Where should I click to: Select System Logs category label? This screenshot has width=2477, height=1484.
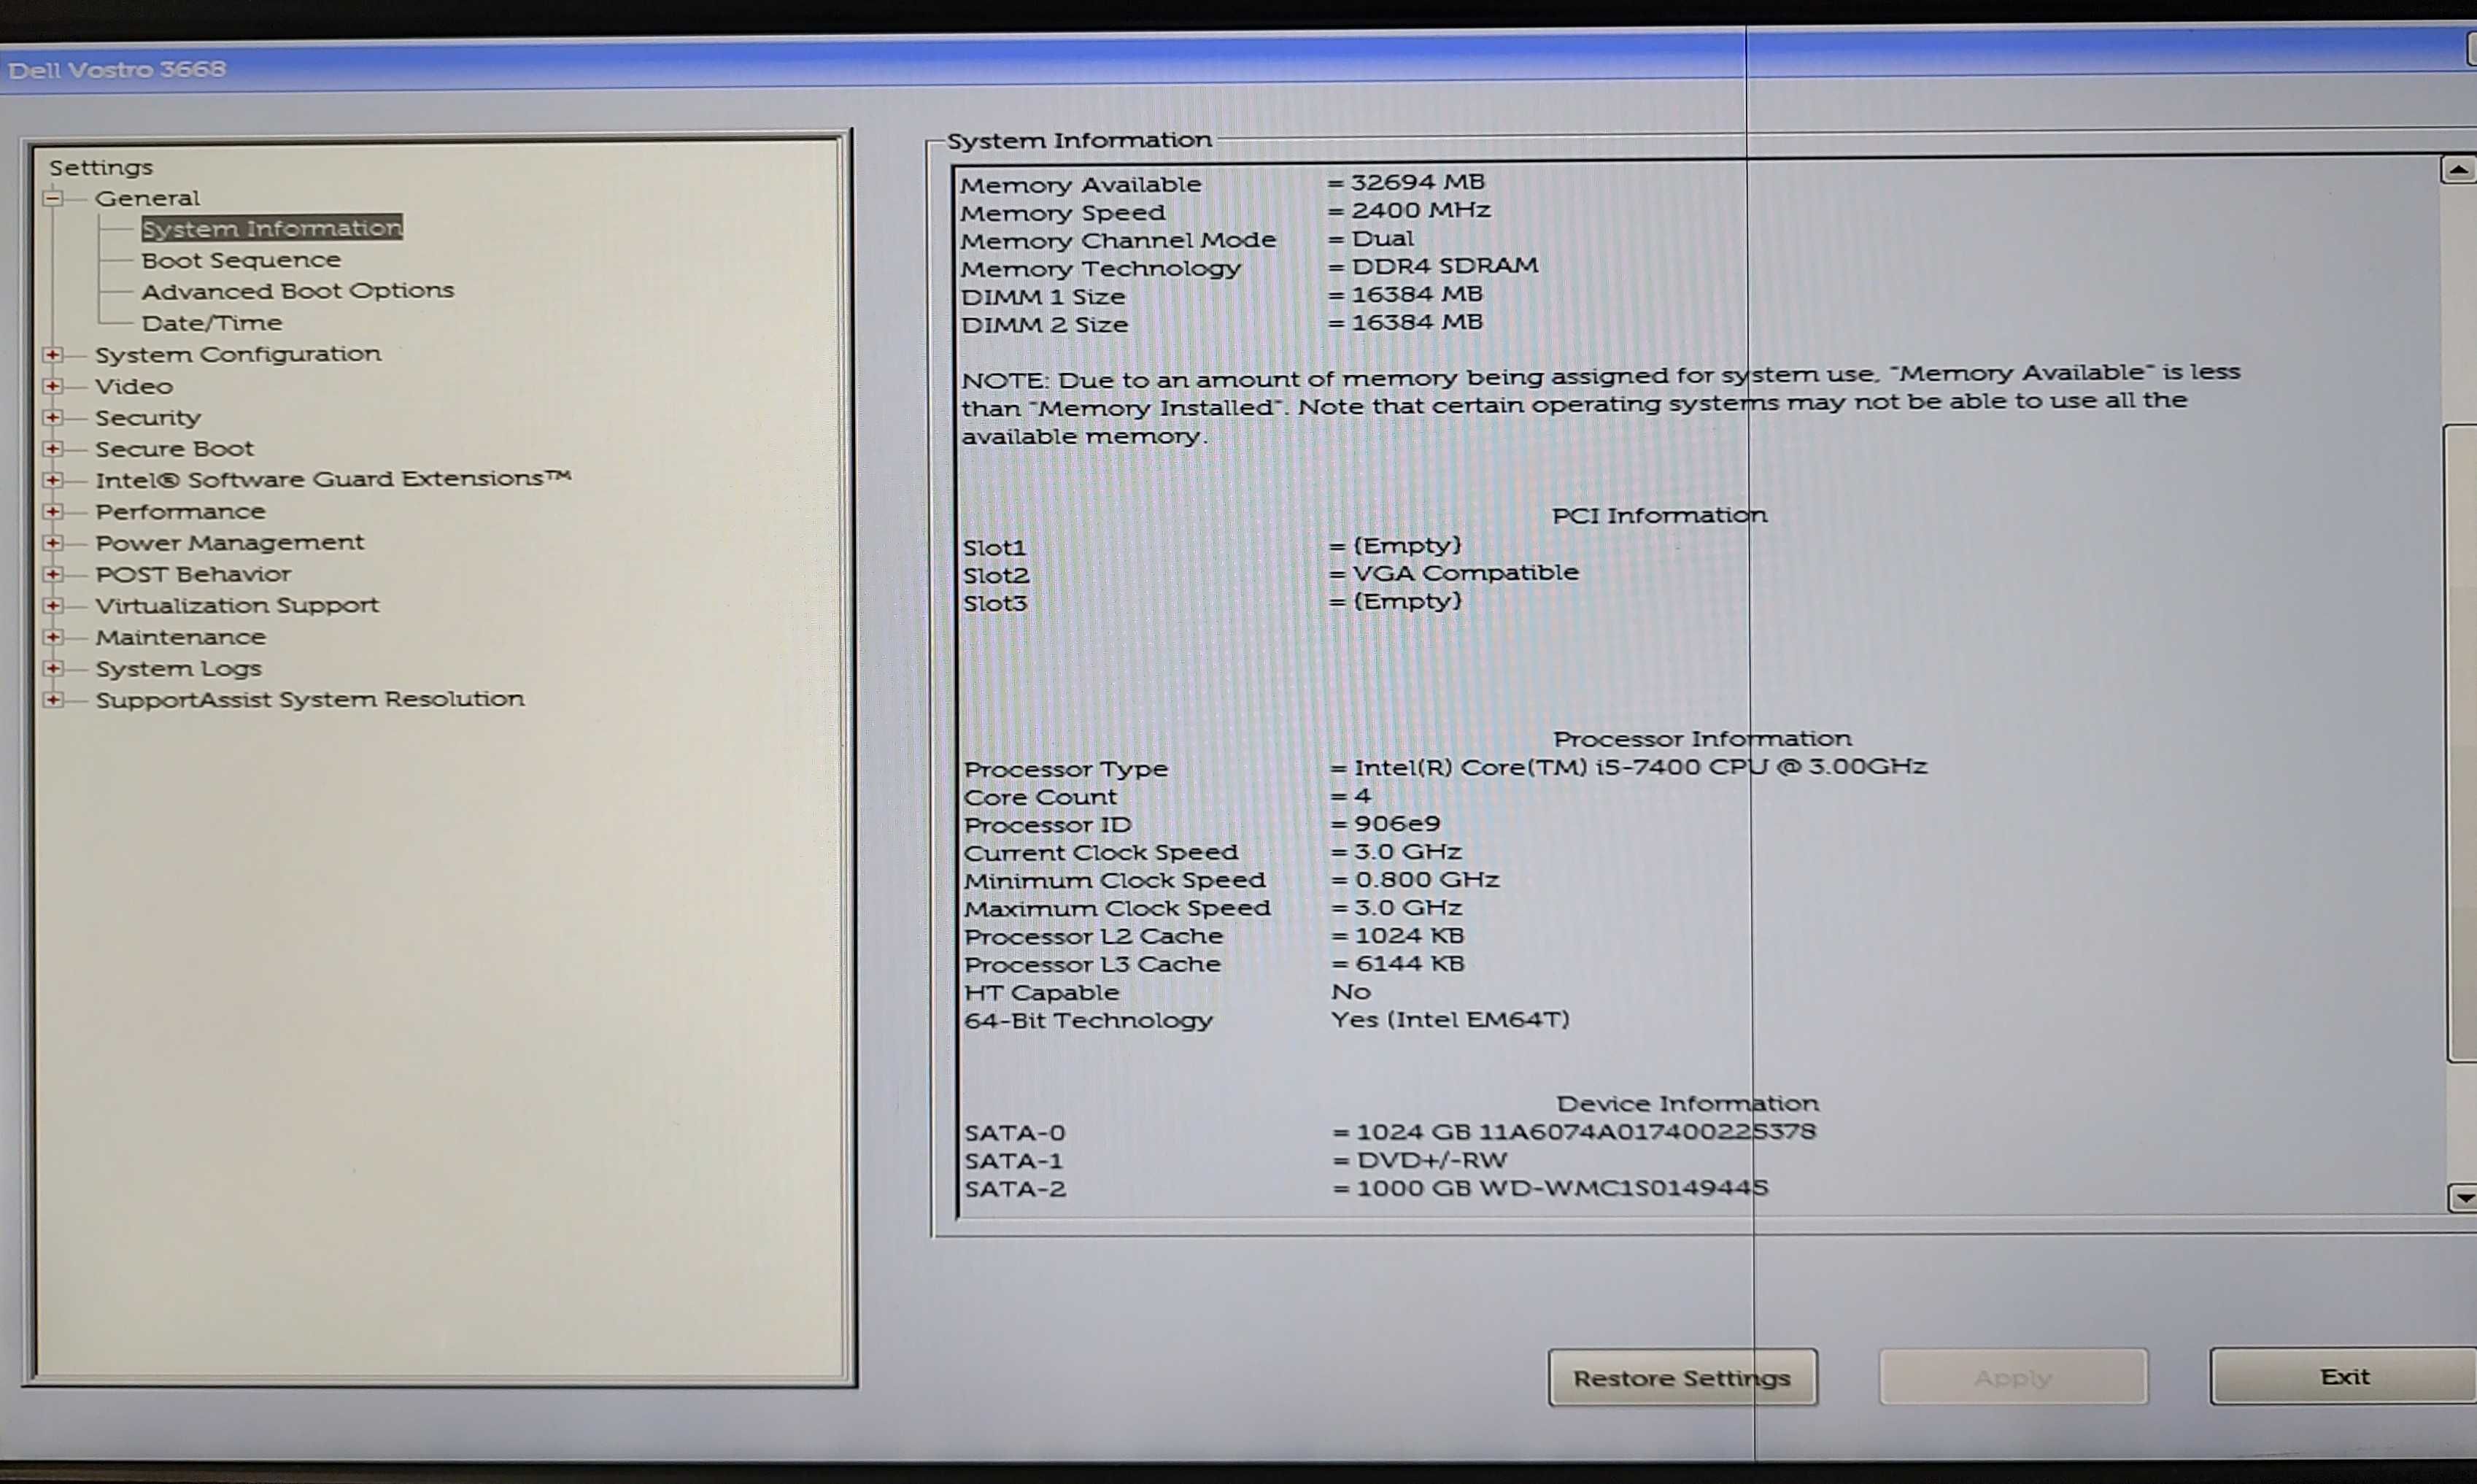click(x=178, y=668)
